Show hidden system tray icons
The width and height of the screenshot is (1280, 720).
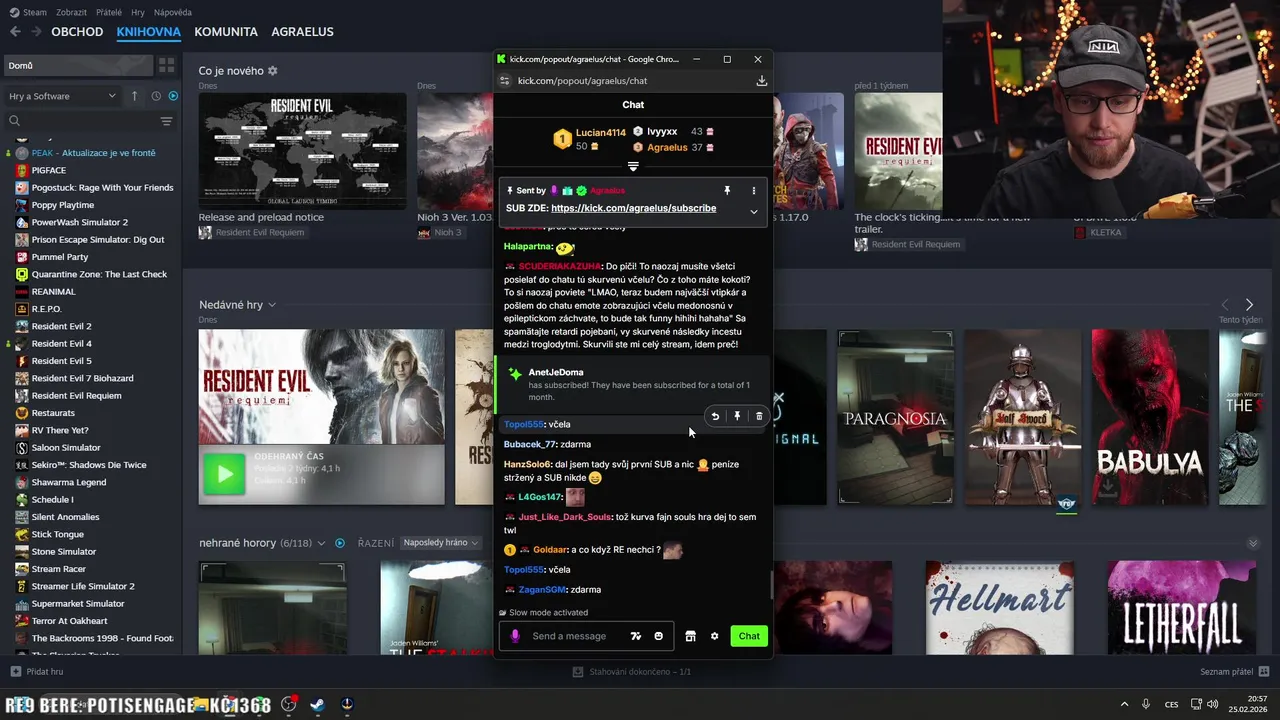point(1124,704)
